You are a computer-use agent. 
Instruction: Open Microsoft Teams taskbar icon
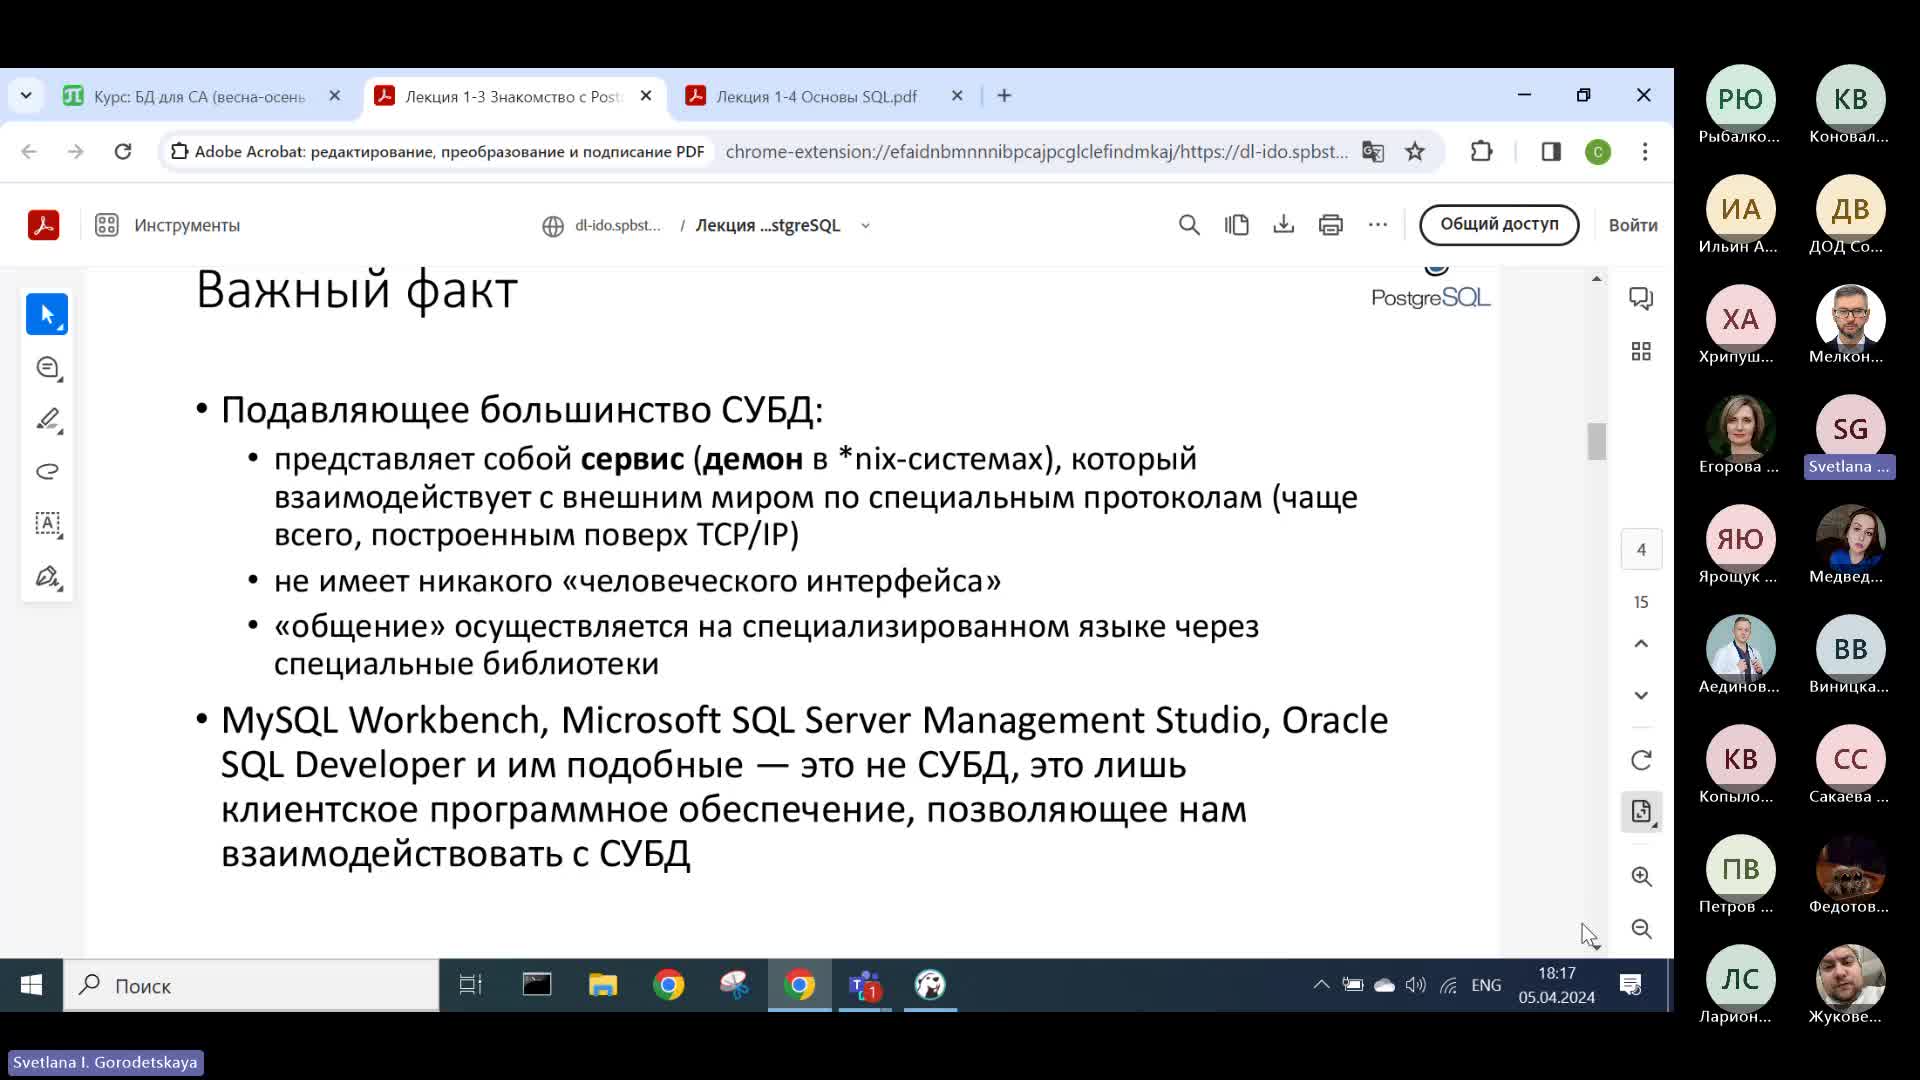coord(865,986)
